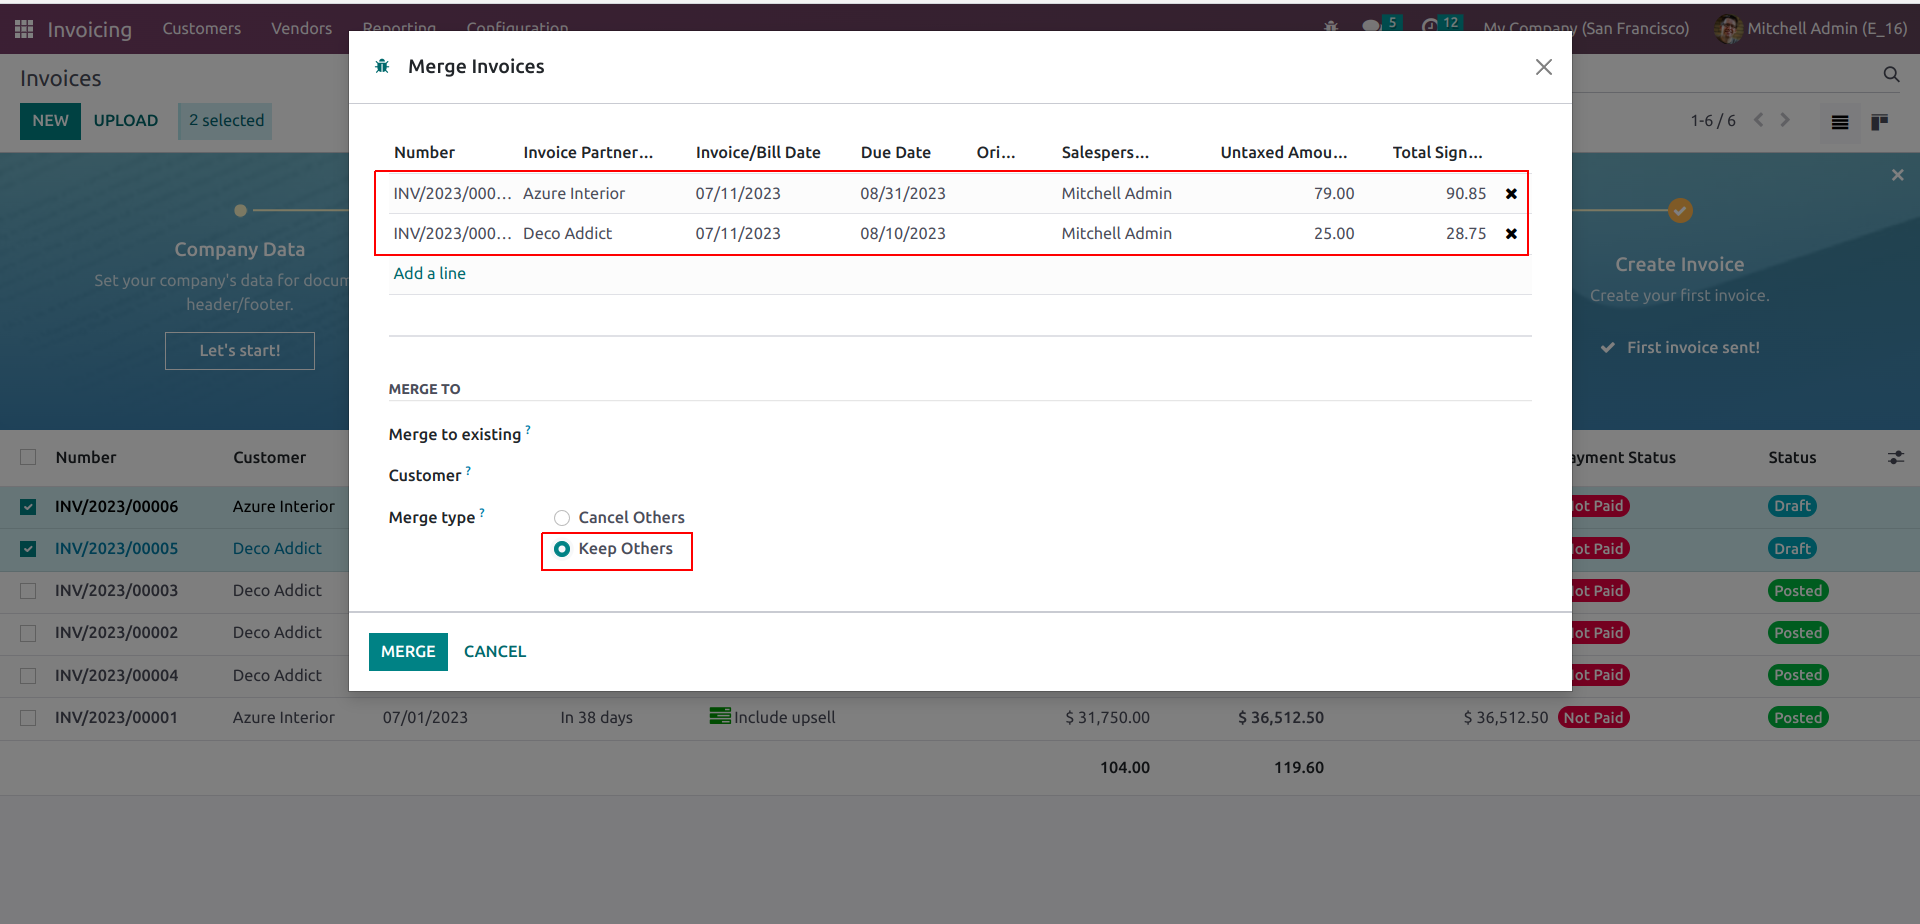Click the Draft badge of INV/2023/00006

pyautogui.click(x=1792, y=506)
